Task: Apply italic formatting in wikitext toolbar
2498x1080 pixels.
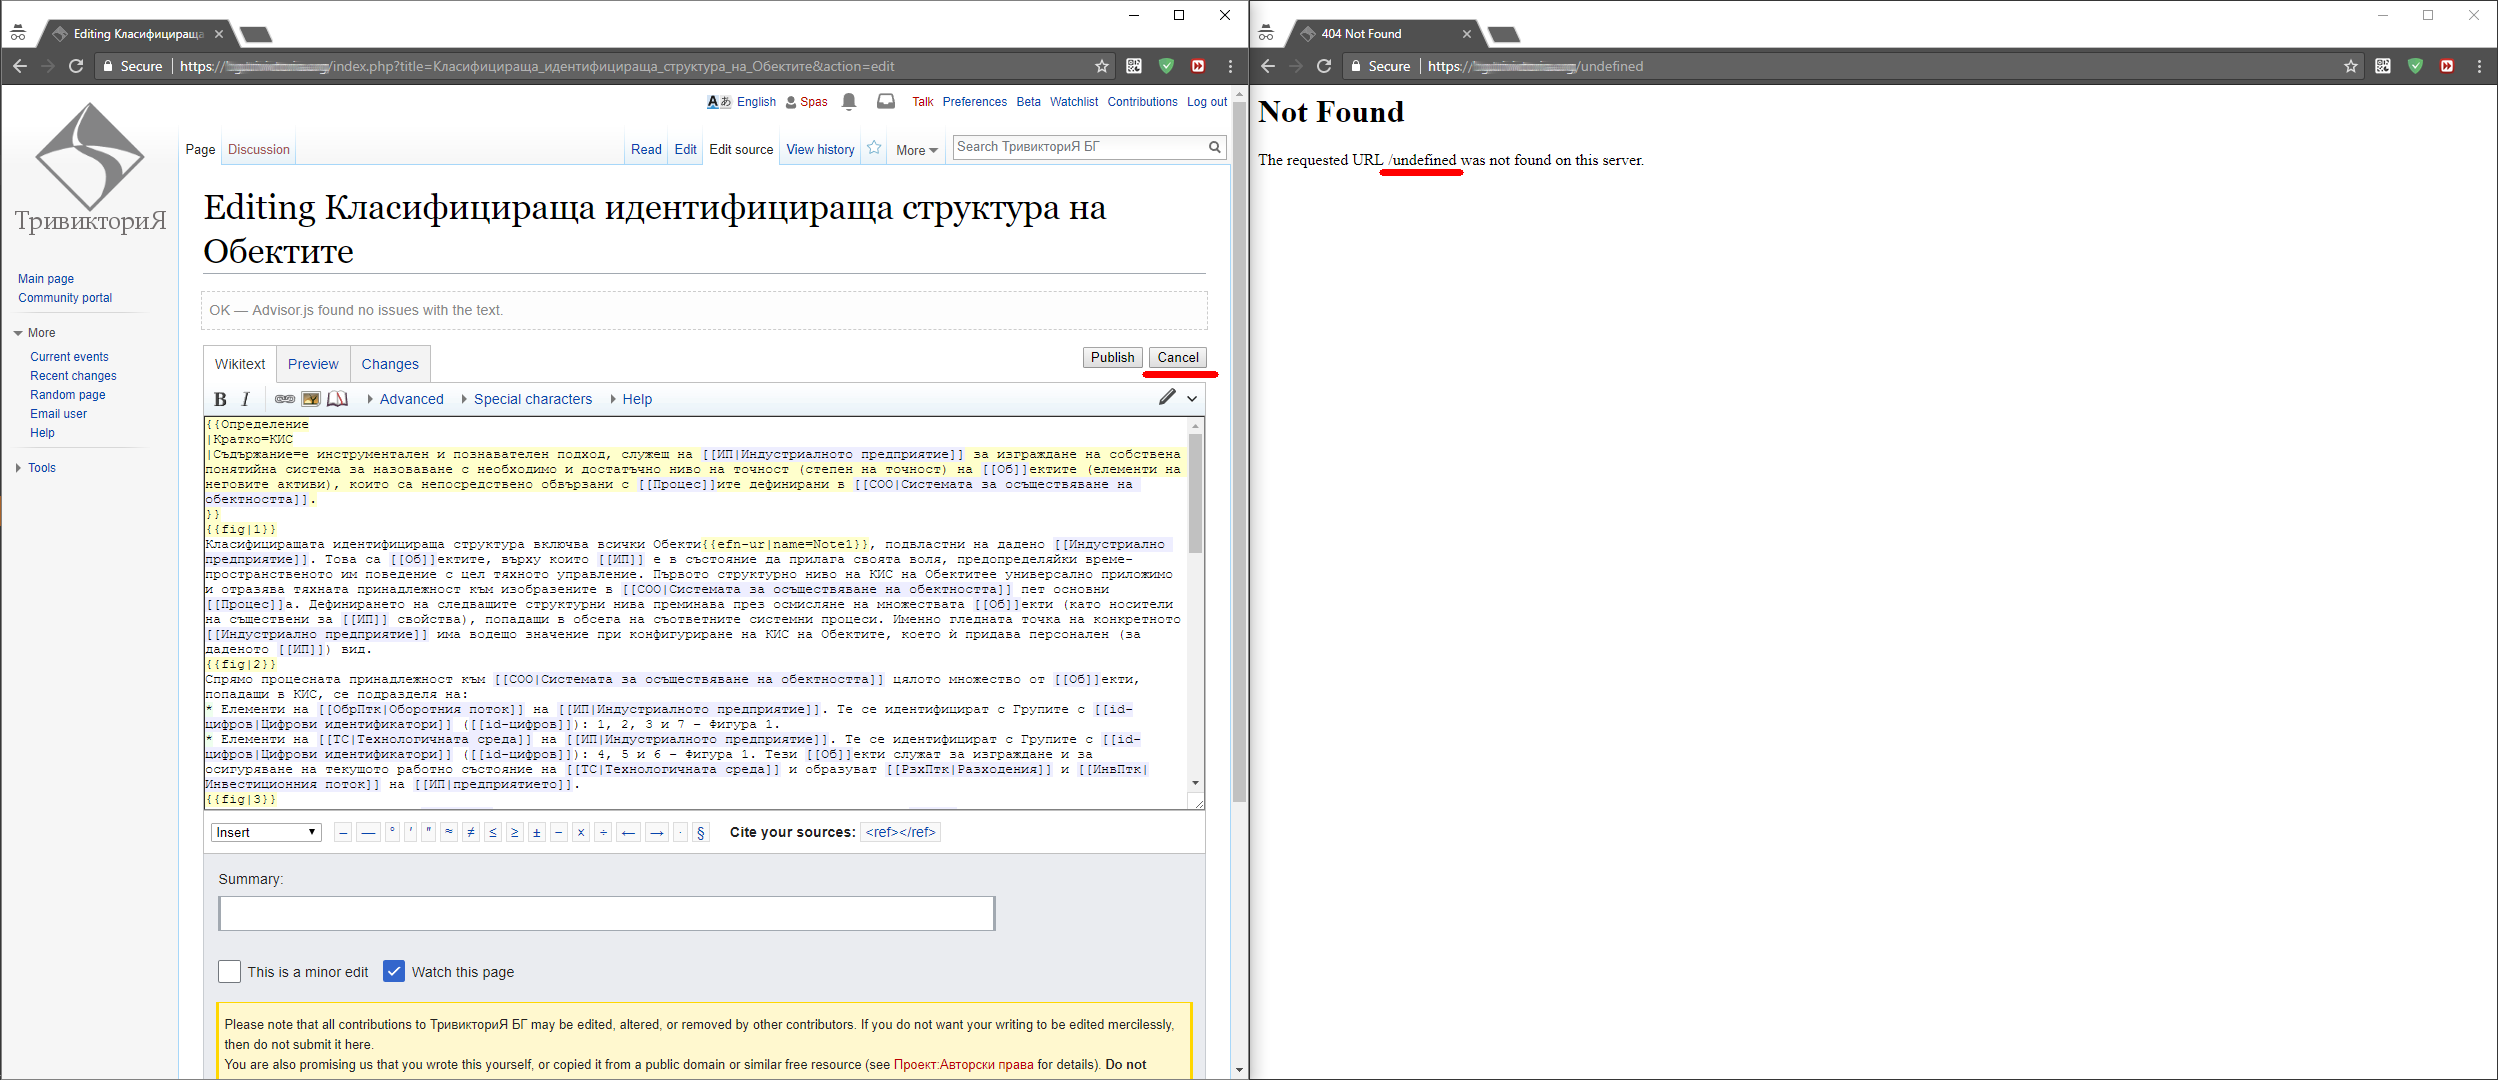Action: coord(245,399)
